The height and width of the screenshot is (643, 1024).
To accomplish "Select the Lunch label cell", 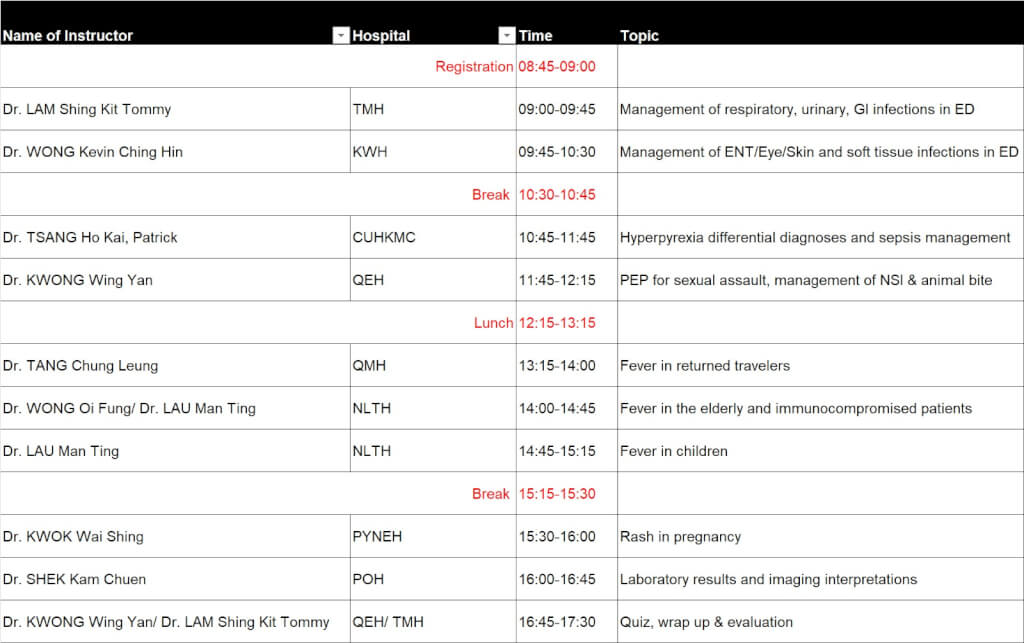I will click(492, 323).
